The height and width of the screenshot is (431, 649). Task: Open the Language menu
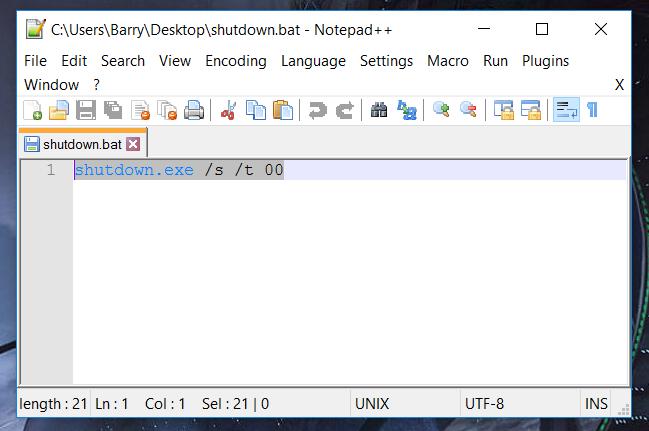[313, 61]
